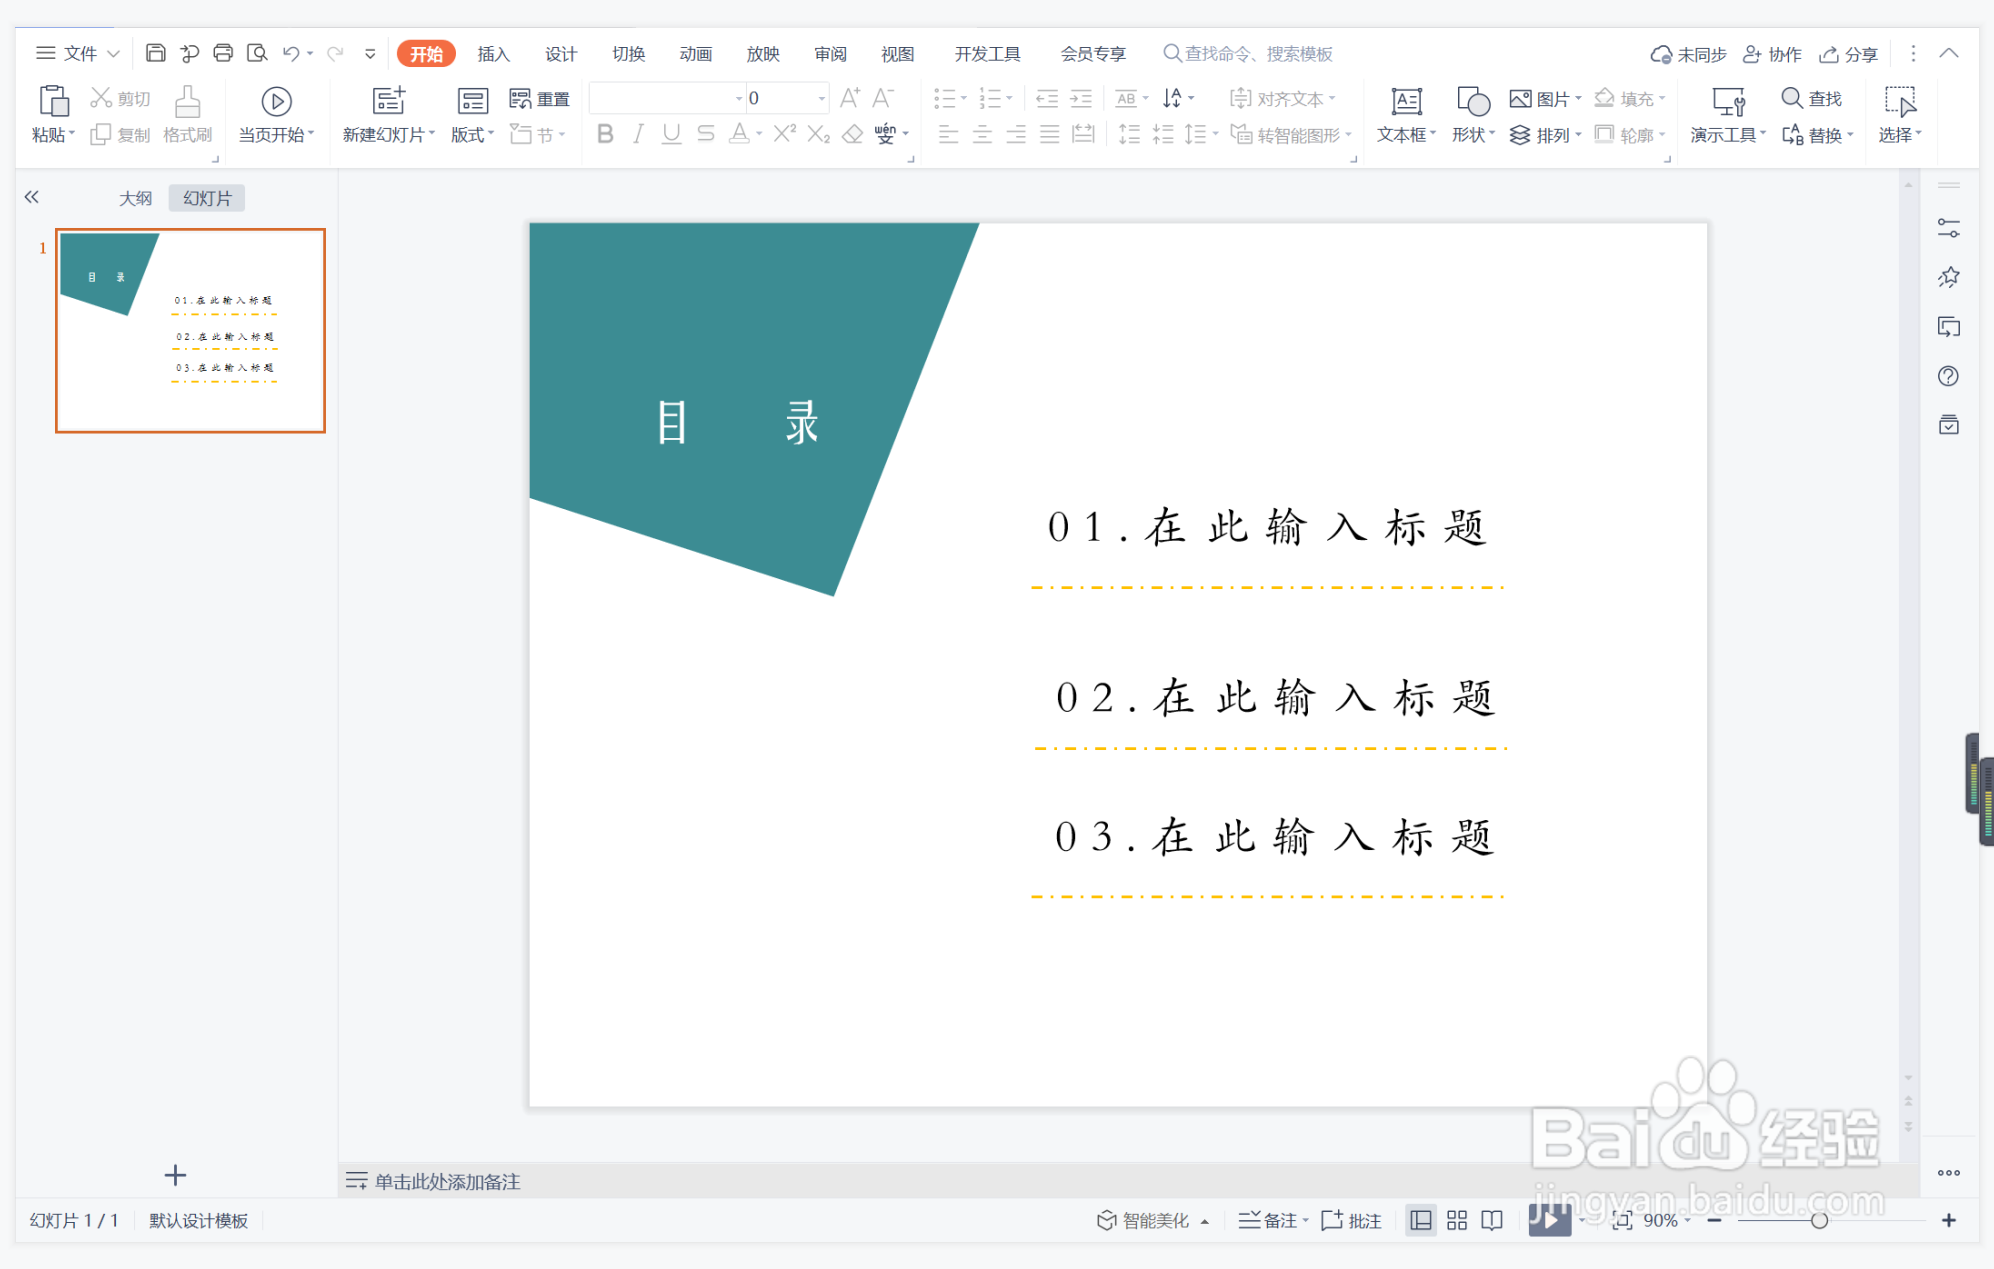Open the Presentation Tools (演示工具) icon
Viewport: 1994px width, 1269px height.
[1728, 101]
